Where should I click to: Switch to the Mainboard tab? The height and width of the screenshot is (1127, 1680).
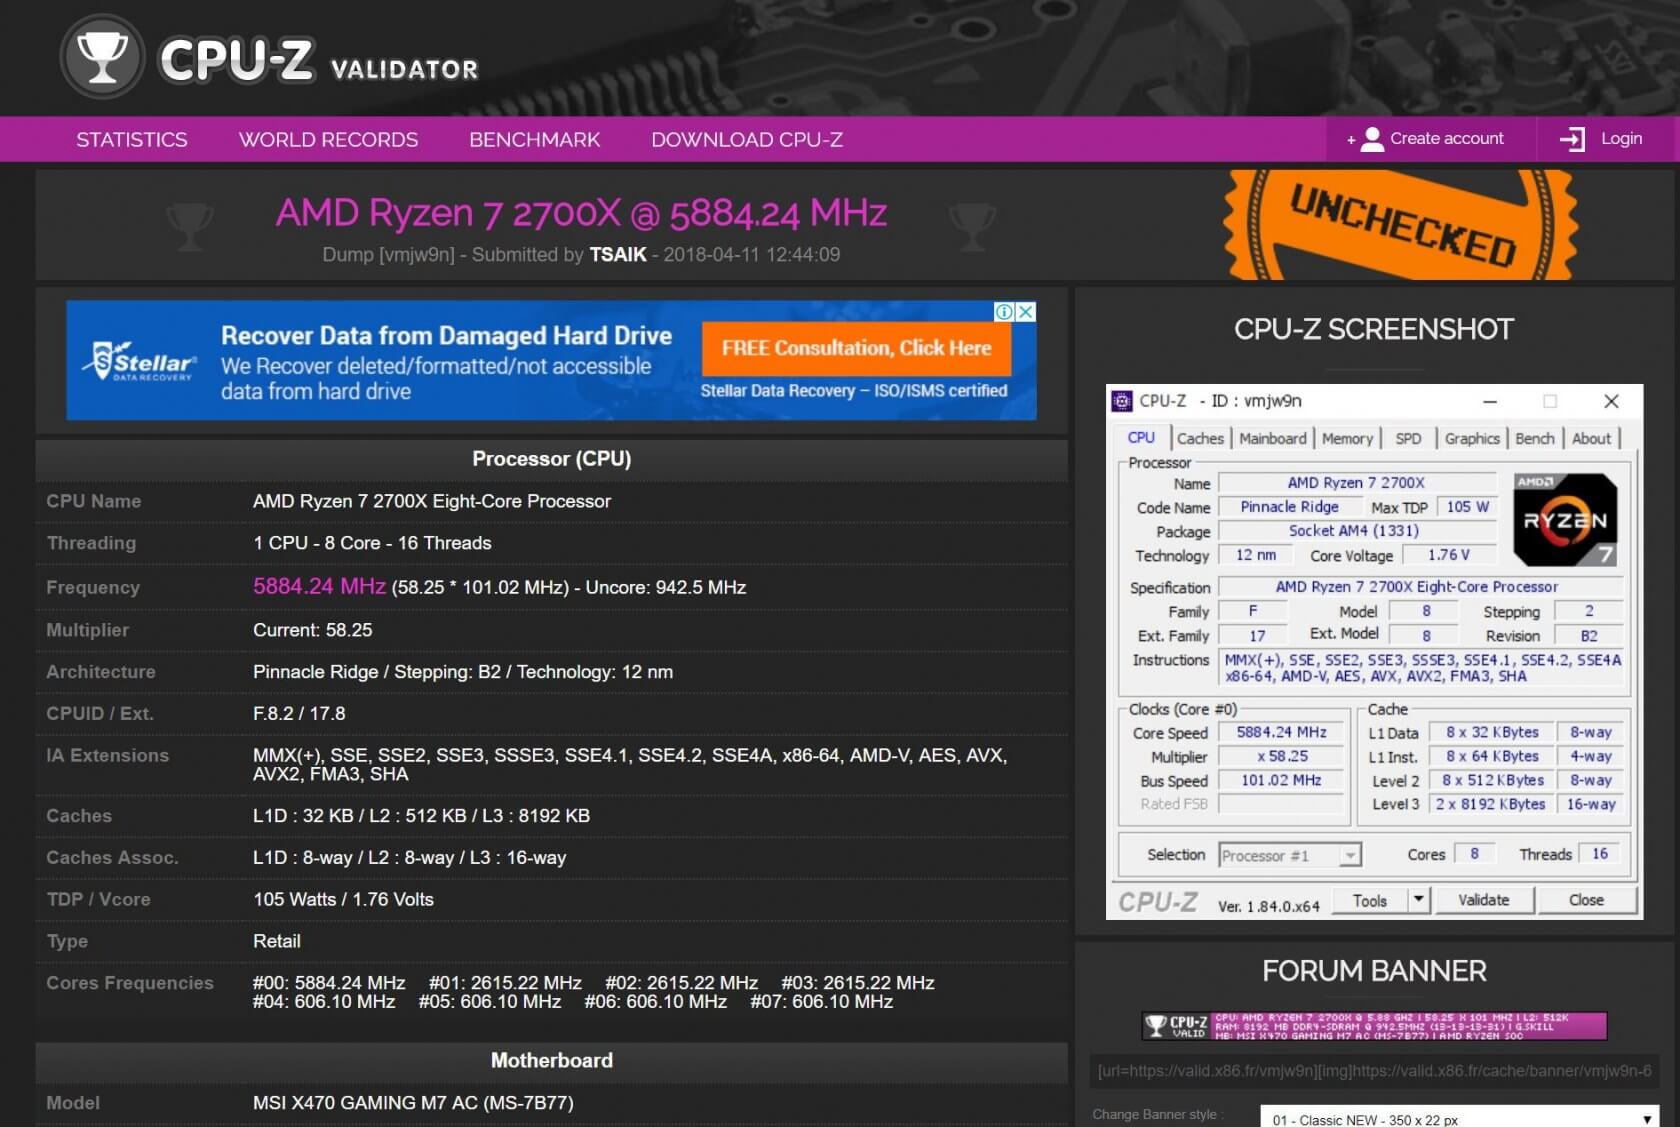(x=1272, y=438)
